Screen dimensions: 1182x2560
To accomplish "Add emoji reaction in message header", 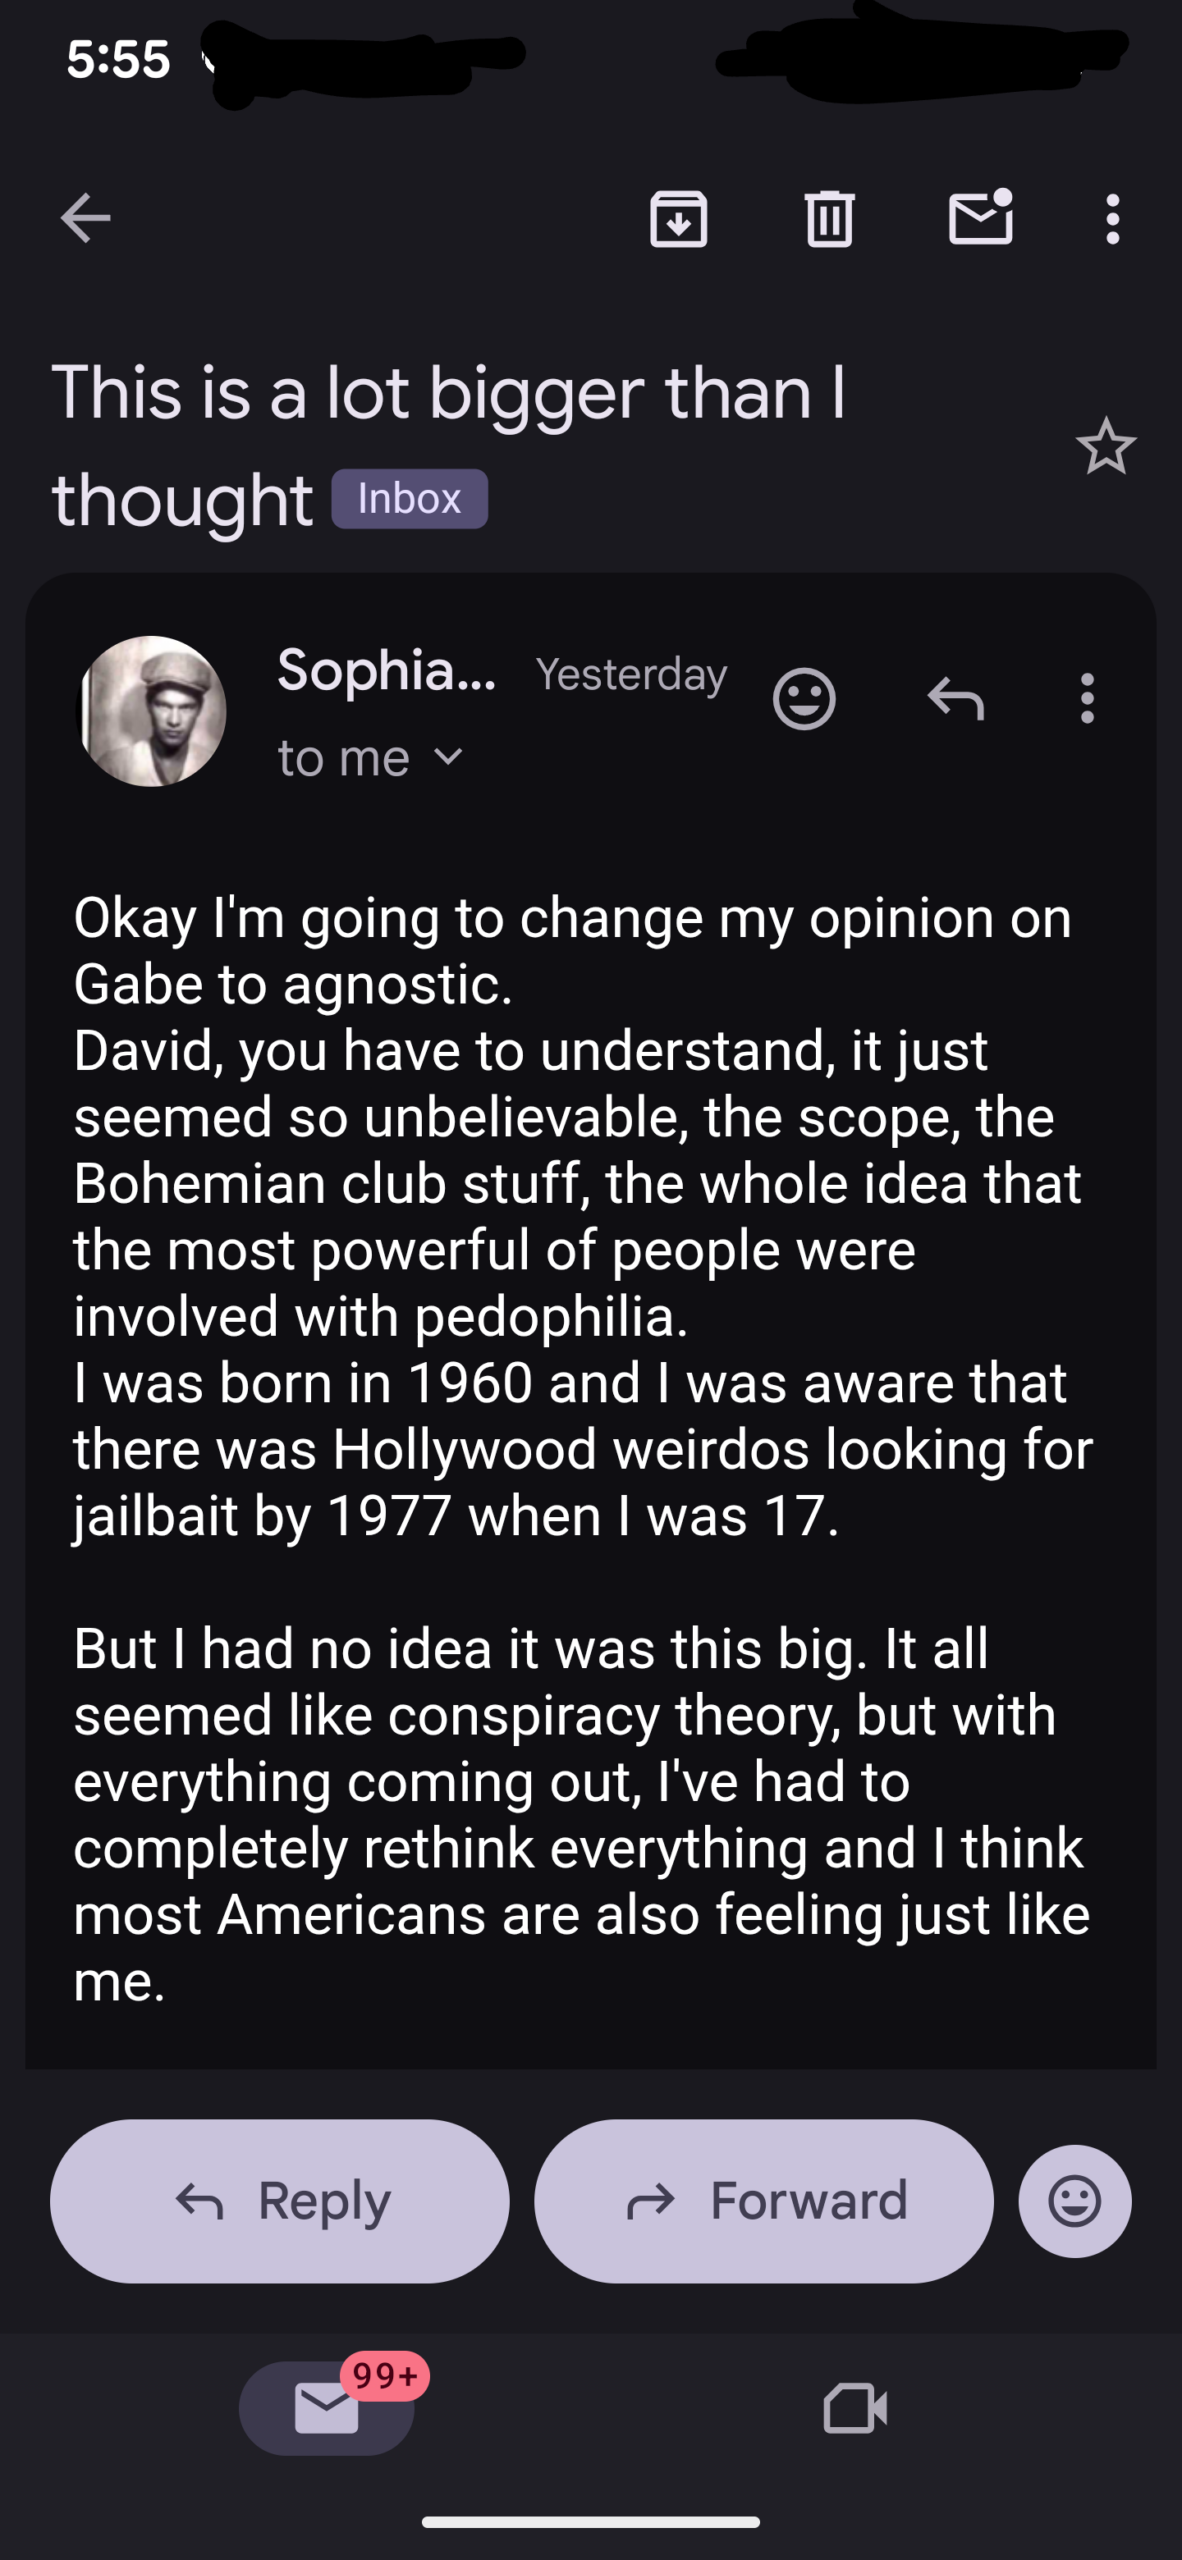I will pos(804,698).
